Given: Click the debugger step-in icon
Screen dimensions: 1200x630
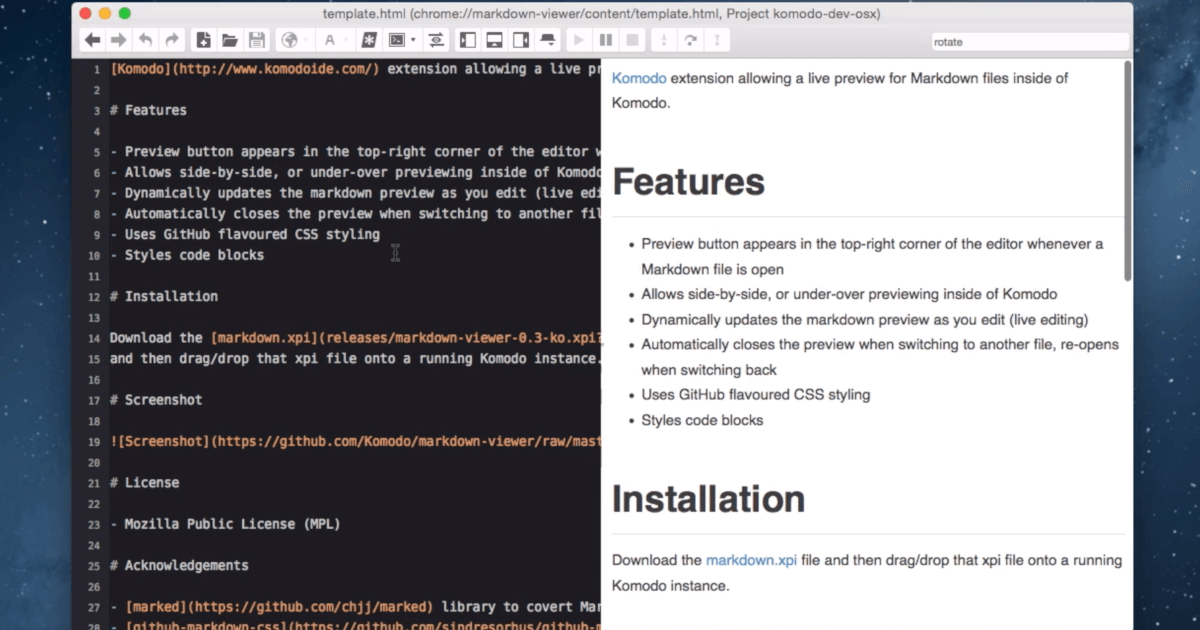Looking at the screenshot, I should 663,40.
